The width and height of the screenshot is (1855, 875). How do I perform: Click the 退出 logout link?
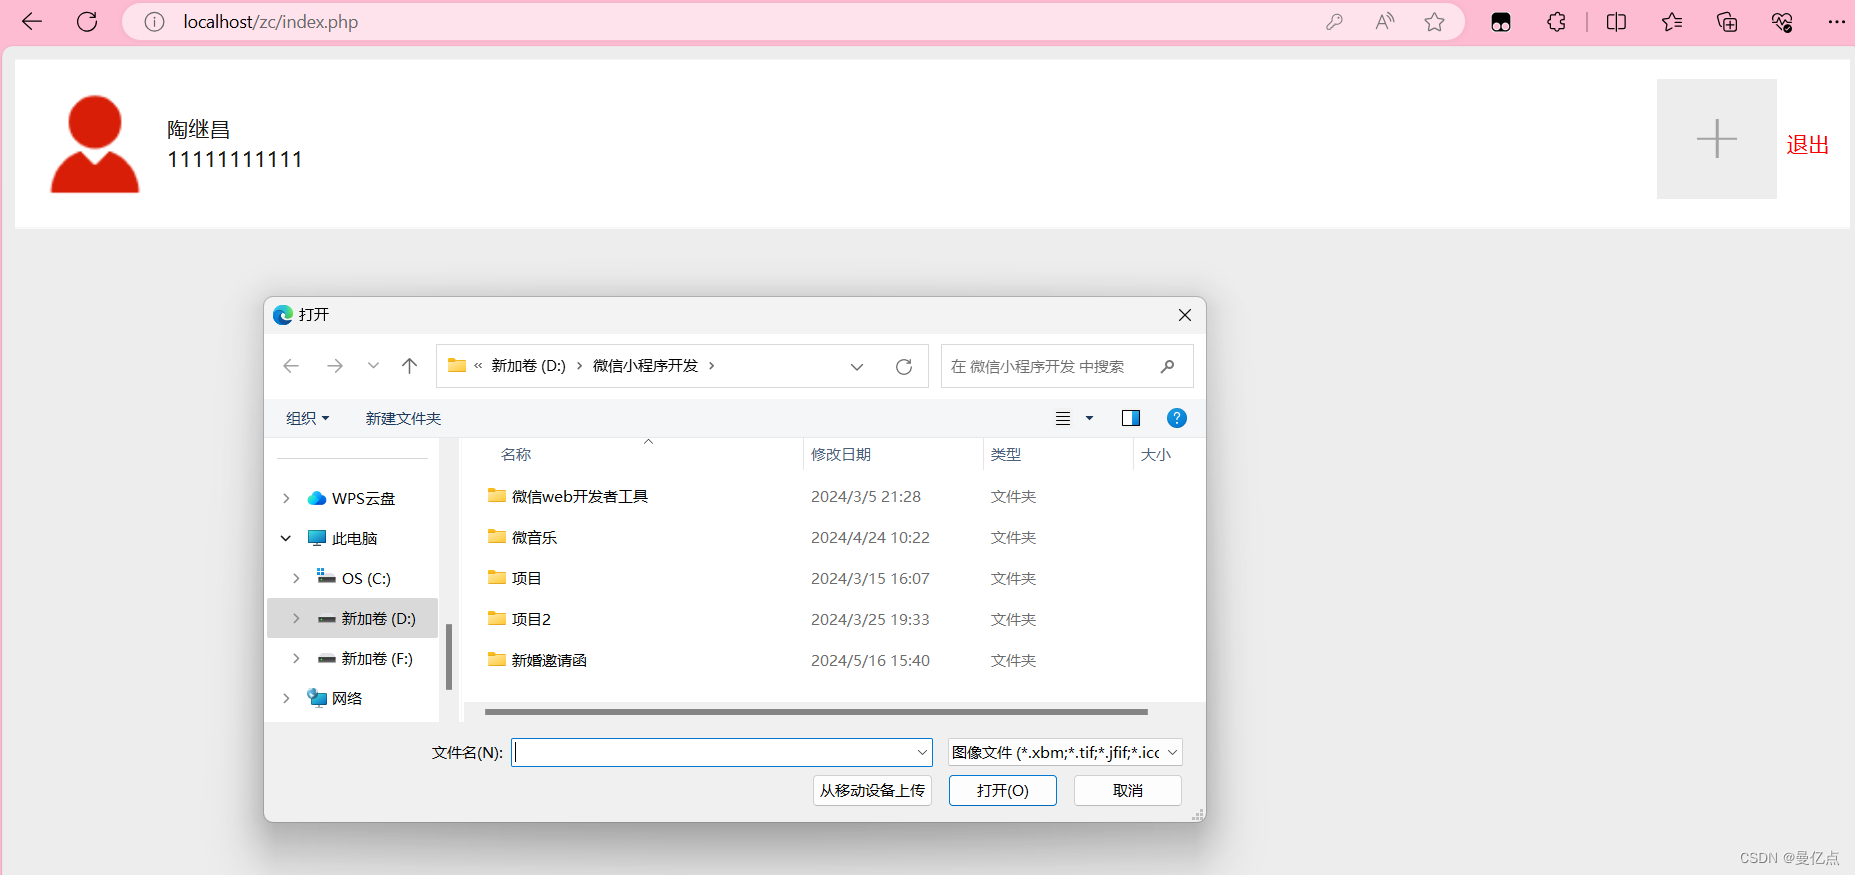pos(1808,145)
